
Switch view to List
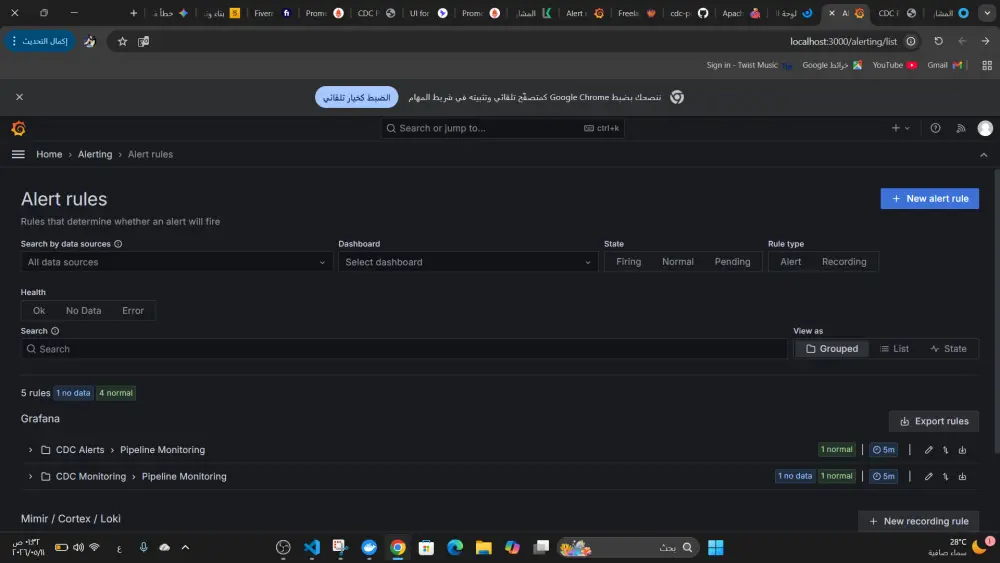(894, 349)
